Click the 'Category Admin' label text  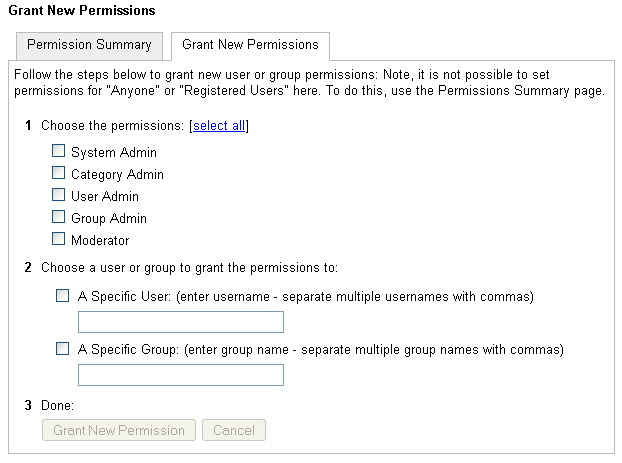click(117, 175)
